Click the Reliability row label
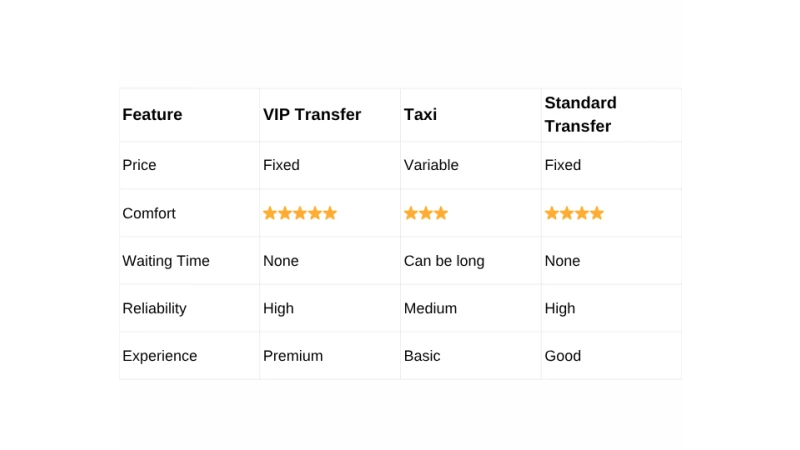The image size is (800, 450). click(x=154, y=308)
